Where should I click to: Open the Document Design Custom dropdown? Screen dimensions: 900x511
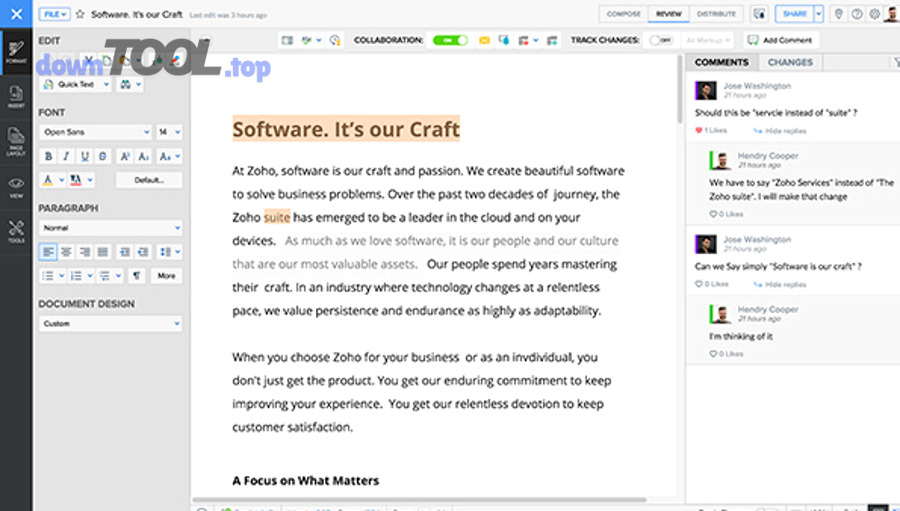[110, 323]
